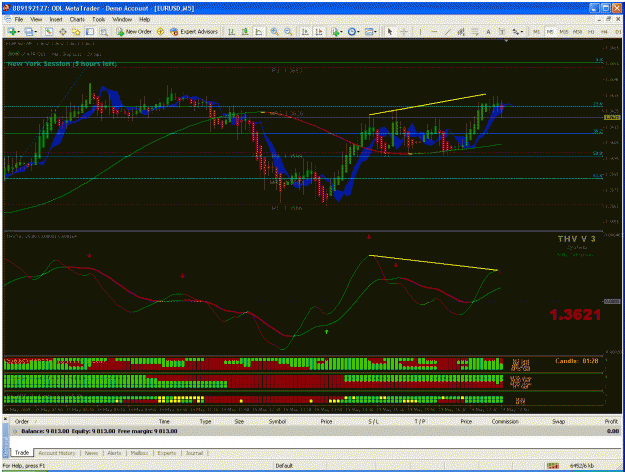This screenshot has height=472, width=625.
Task: Open the File menu
Action: pyautogui.click(x=19, y=19)
